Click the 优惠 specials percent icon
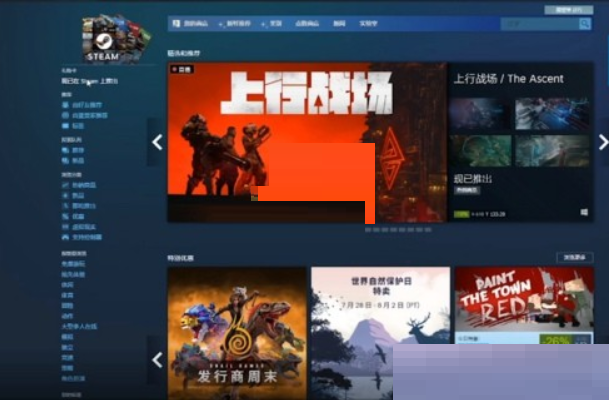609x400 pixels. coord(65,216)
